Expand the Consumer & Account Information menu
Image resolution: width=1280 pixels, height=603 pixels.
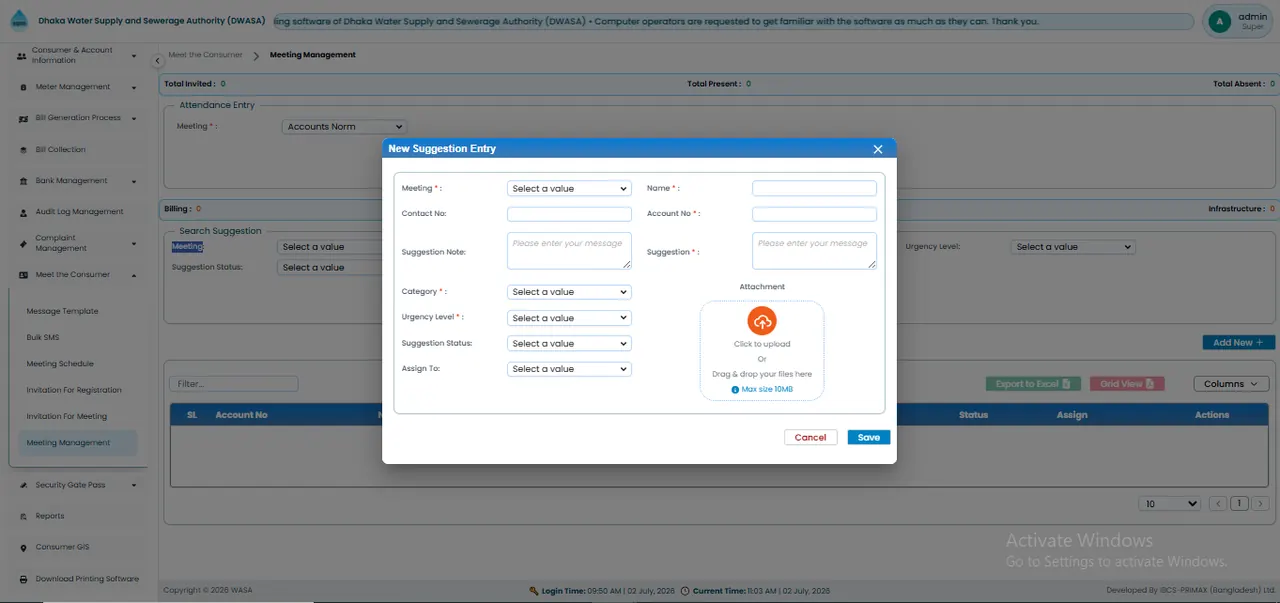134,56
